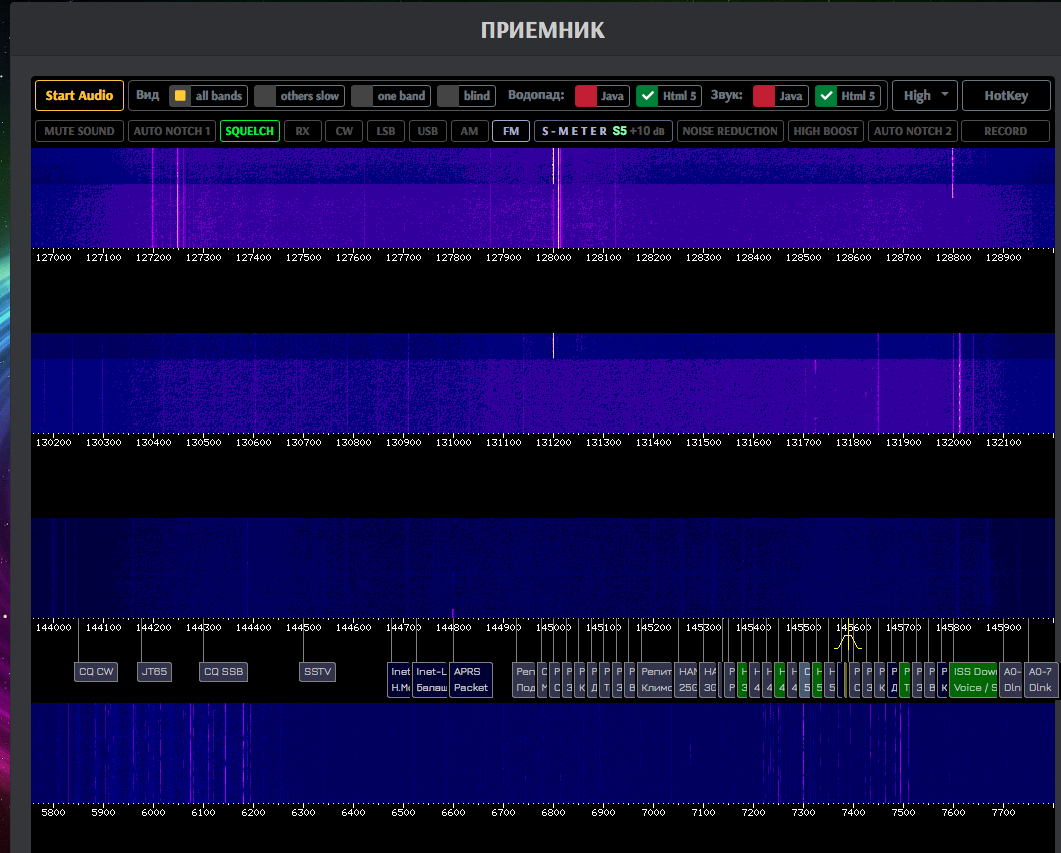Enable the HIGH BOOST filter
1061x853 pixels.
pos(826,131)
